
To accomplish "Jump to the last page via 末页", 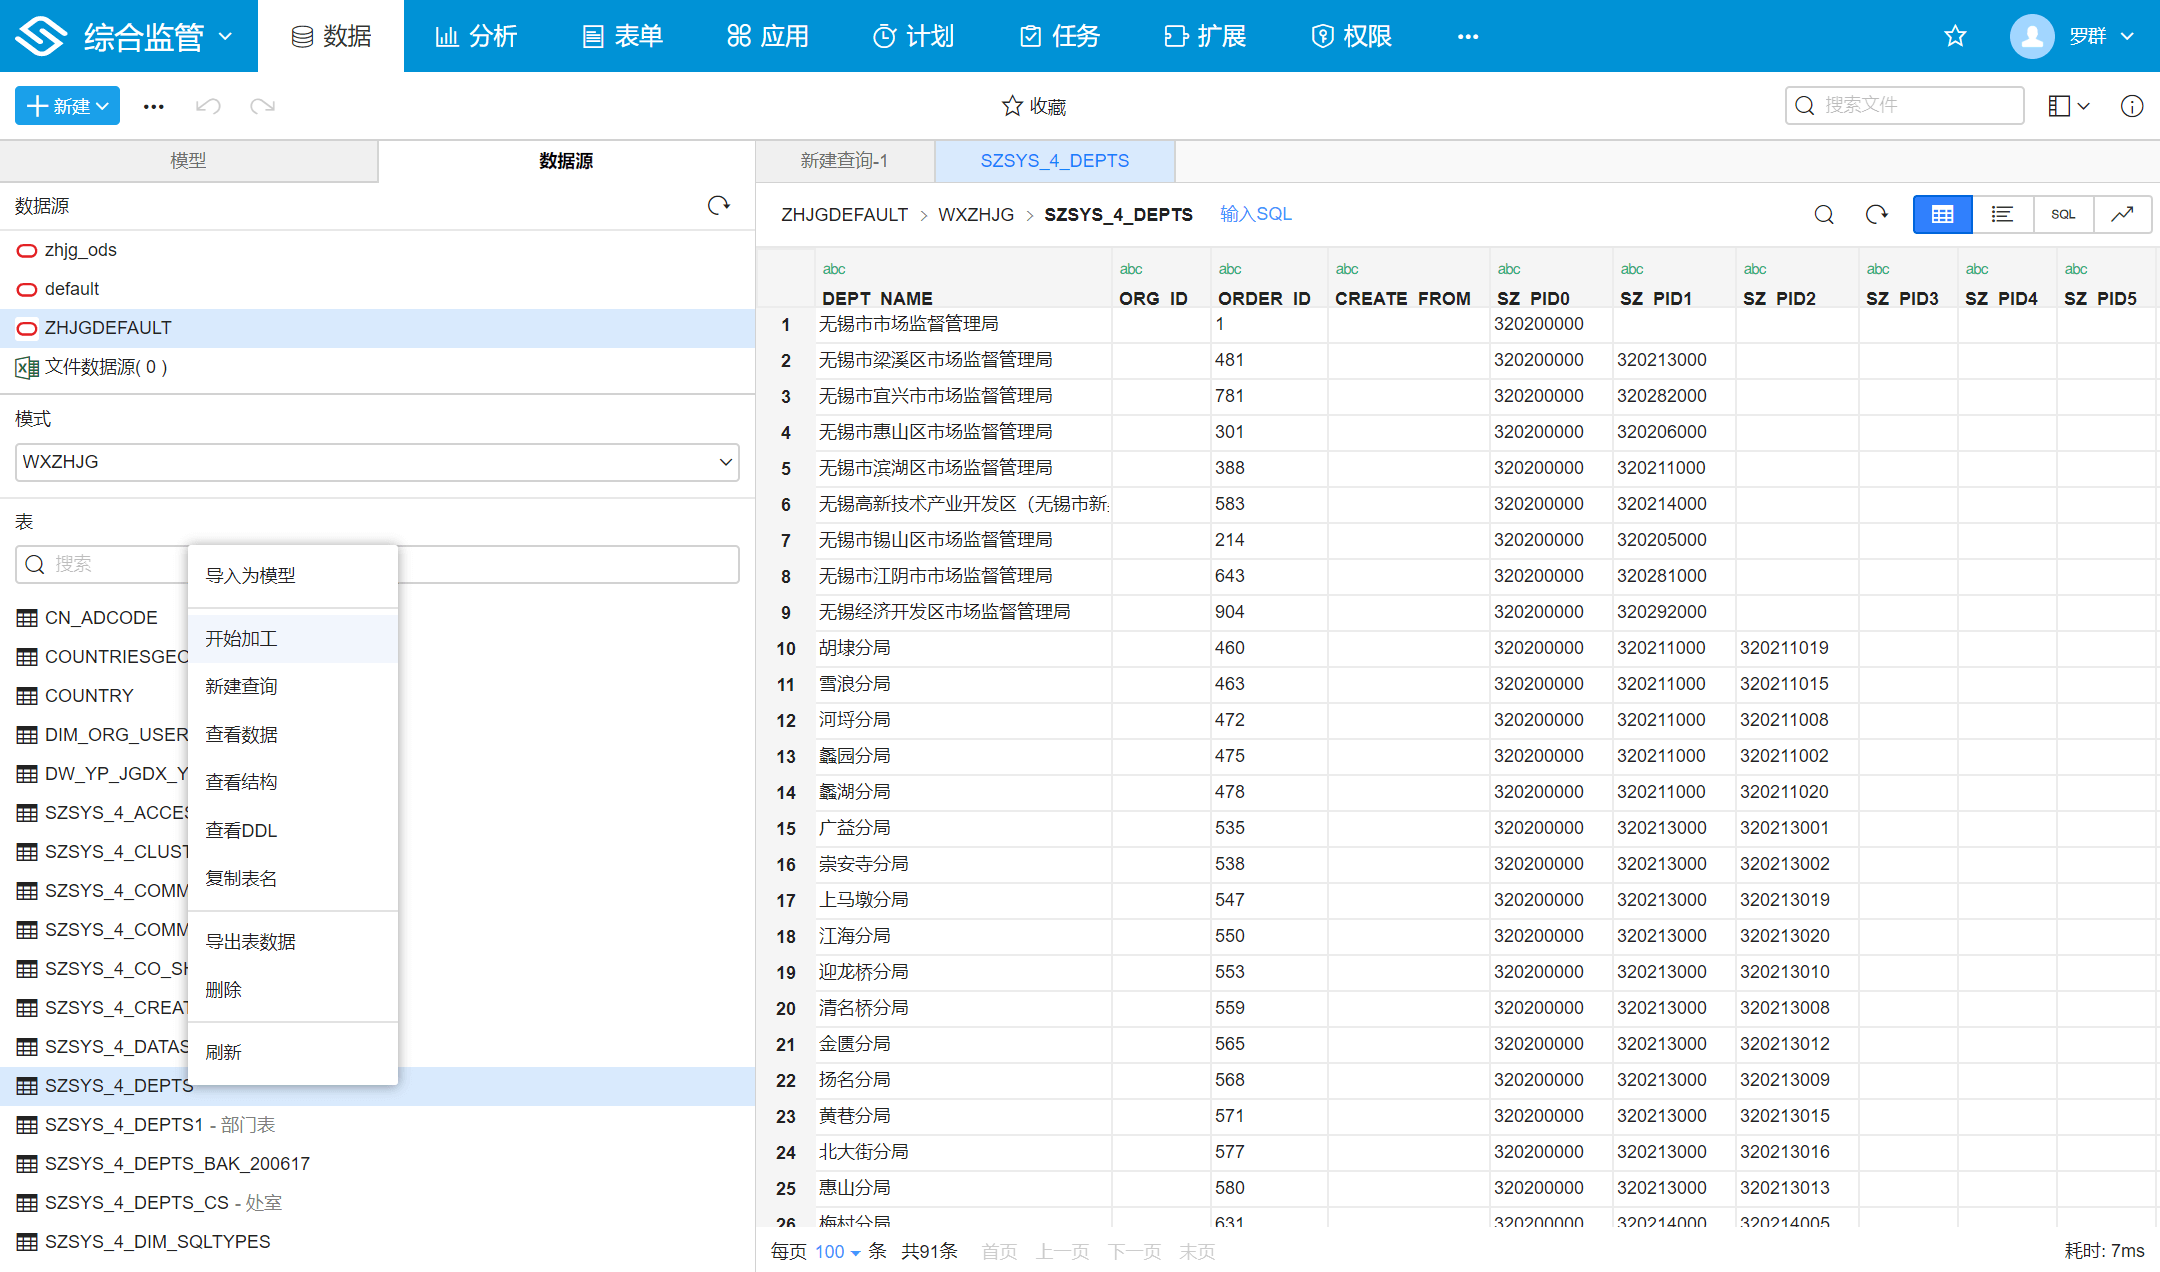I will [1196, 1251].
